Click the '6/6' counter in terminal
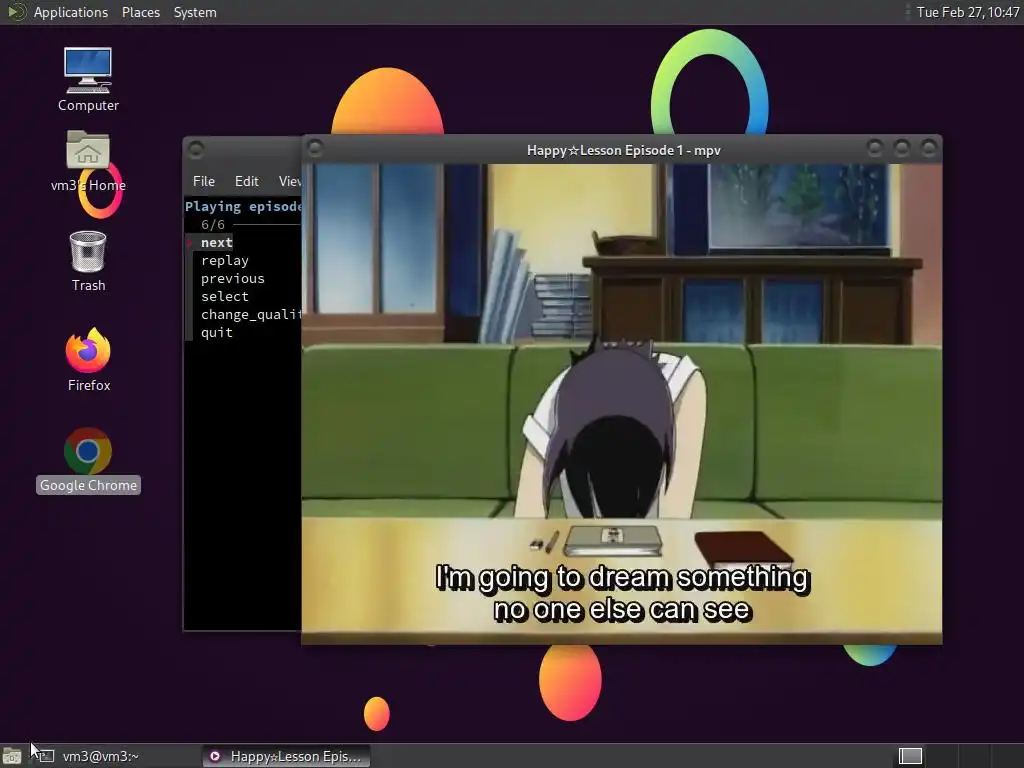The height and width of the screenshot is (768, 1024). coord(212,225)
